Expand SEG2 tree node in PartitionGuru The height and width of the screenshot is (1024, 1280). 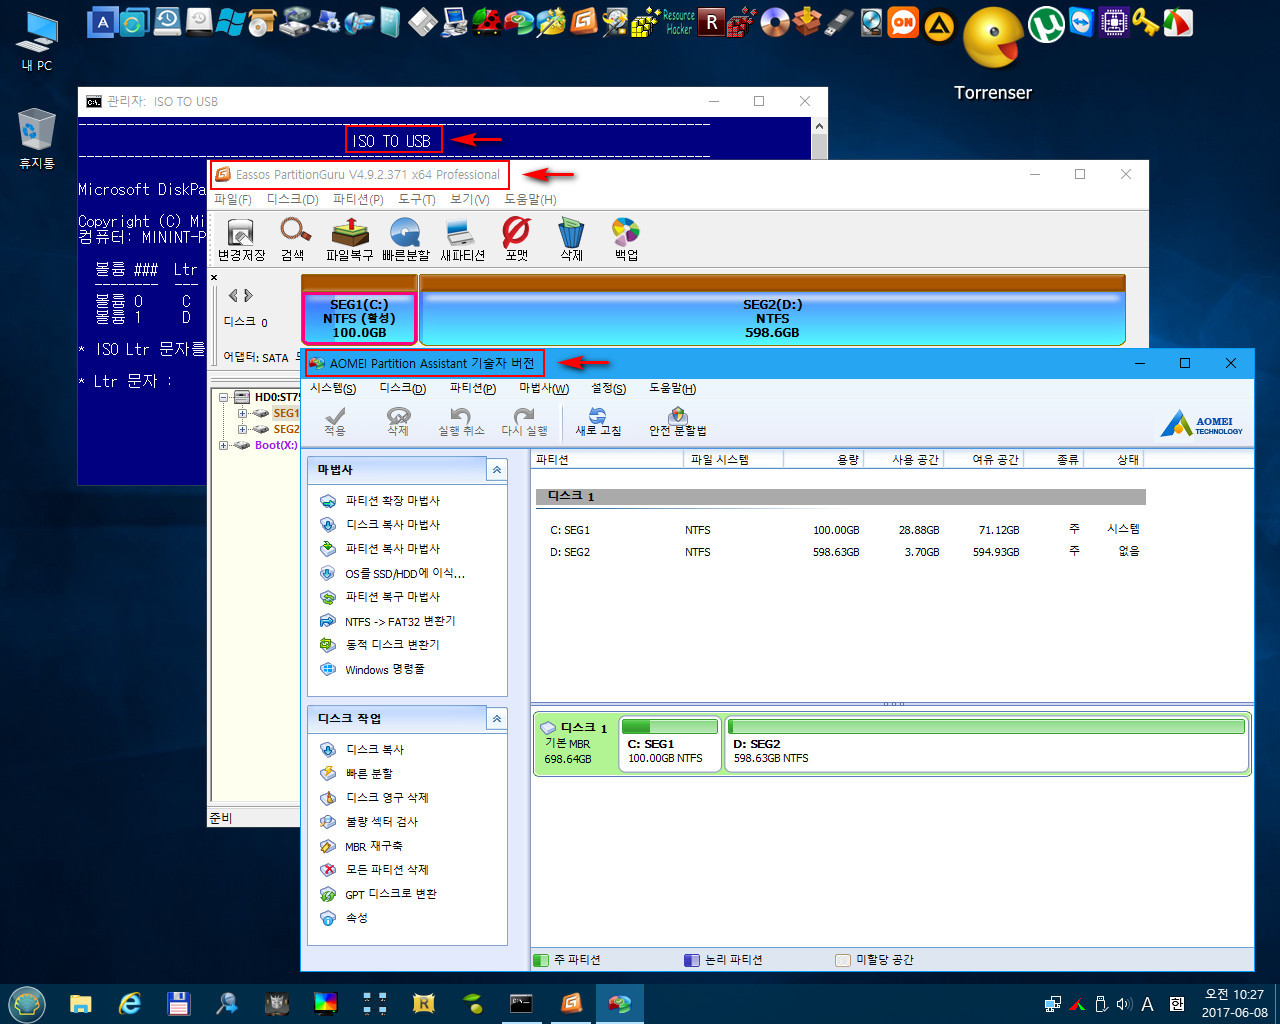pyautogui.click(x=242, y=429)
